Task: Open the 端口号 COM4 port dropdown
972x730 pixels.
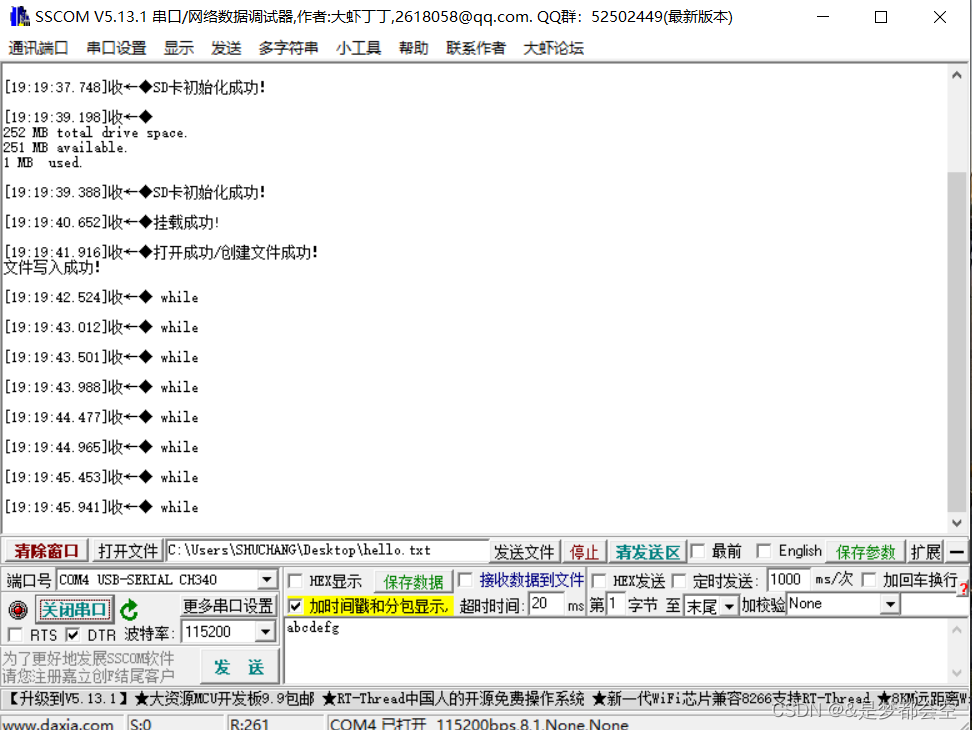Action: [x=266, y=578]
